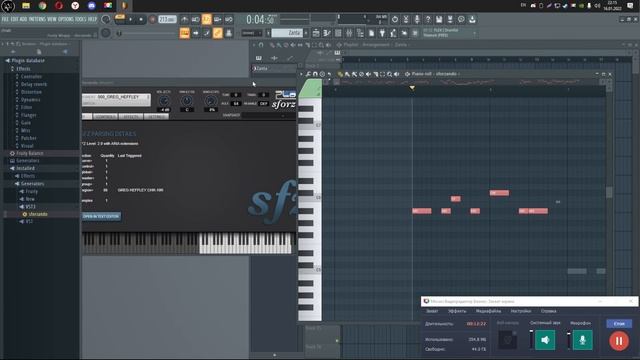This screenshot has width=640, height=360.
Task: Click the help question-mark icon
Action: [x=428, y=19]
